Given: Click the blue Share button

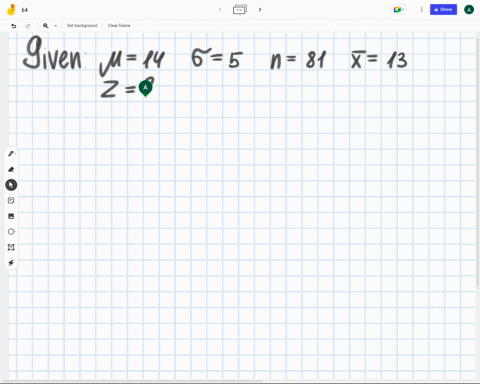Looking at the screenshot, I should 443,10.
